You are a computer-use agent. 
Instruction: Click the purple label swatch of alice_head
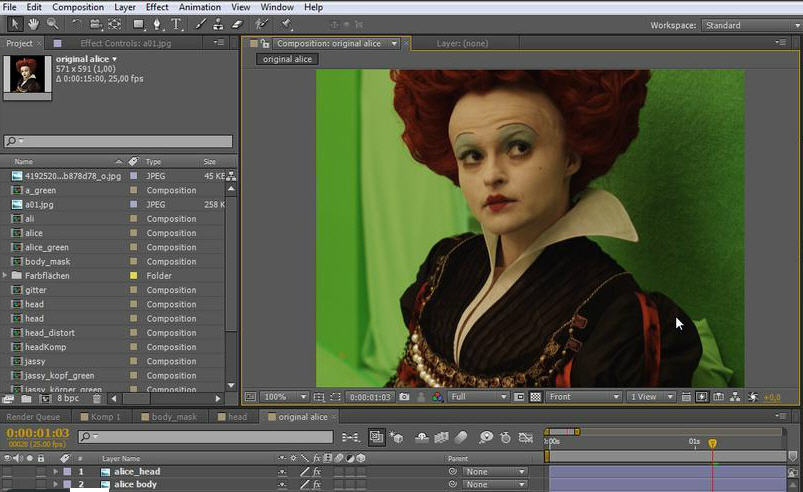(67, 471)
